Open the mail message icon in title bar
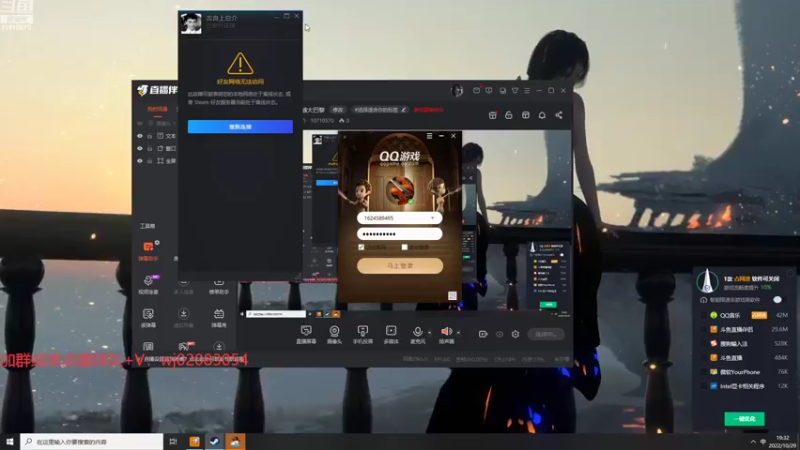Screen dimensions: 800x450 (476, 90)
